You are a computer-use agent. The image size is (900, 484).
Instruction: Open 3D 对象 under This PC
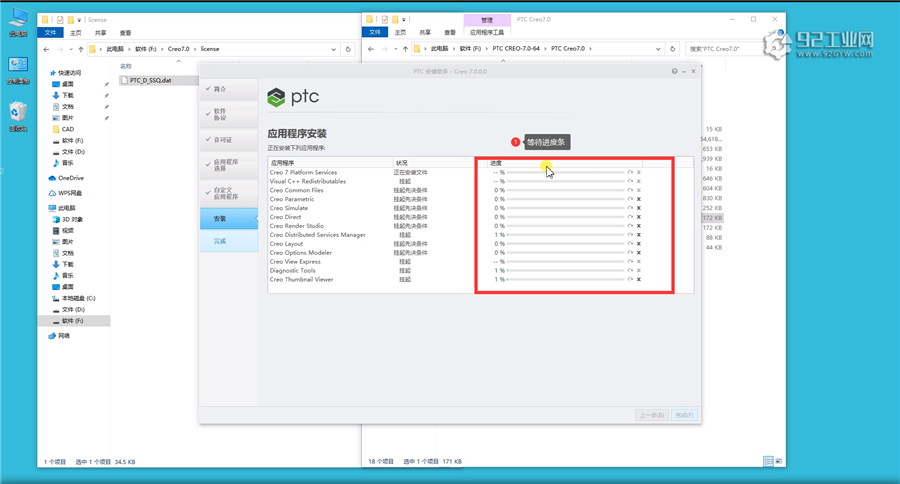click(x=68, y=219)
